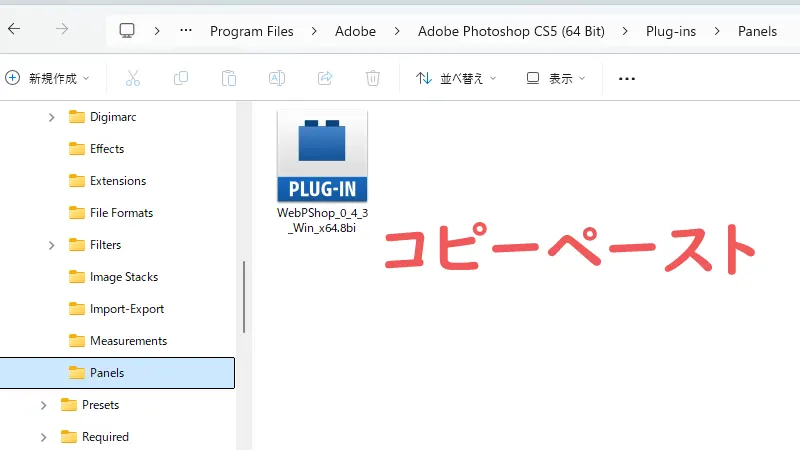Go back with the left arrow button
This screenshot has width=800, height=450.
[x=14, y=29]
